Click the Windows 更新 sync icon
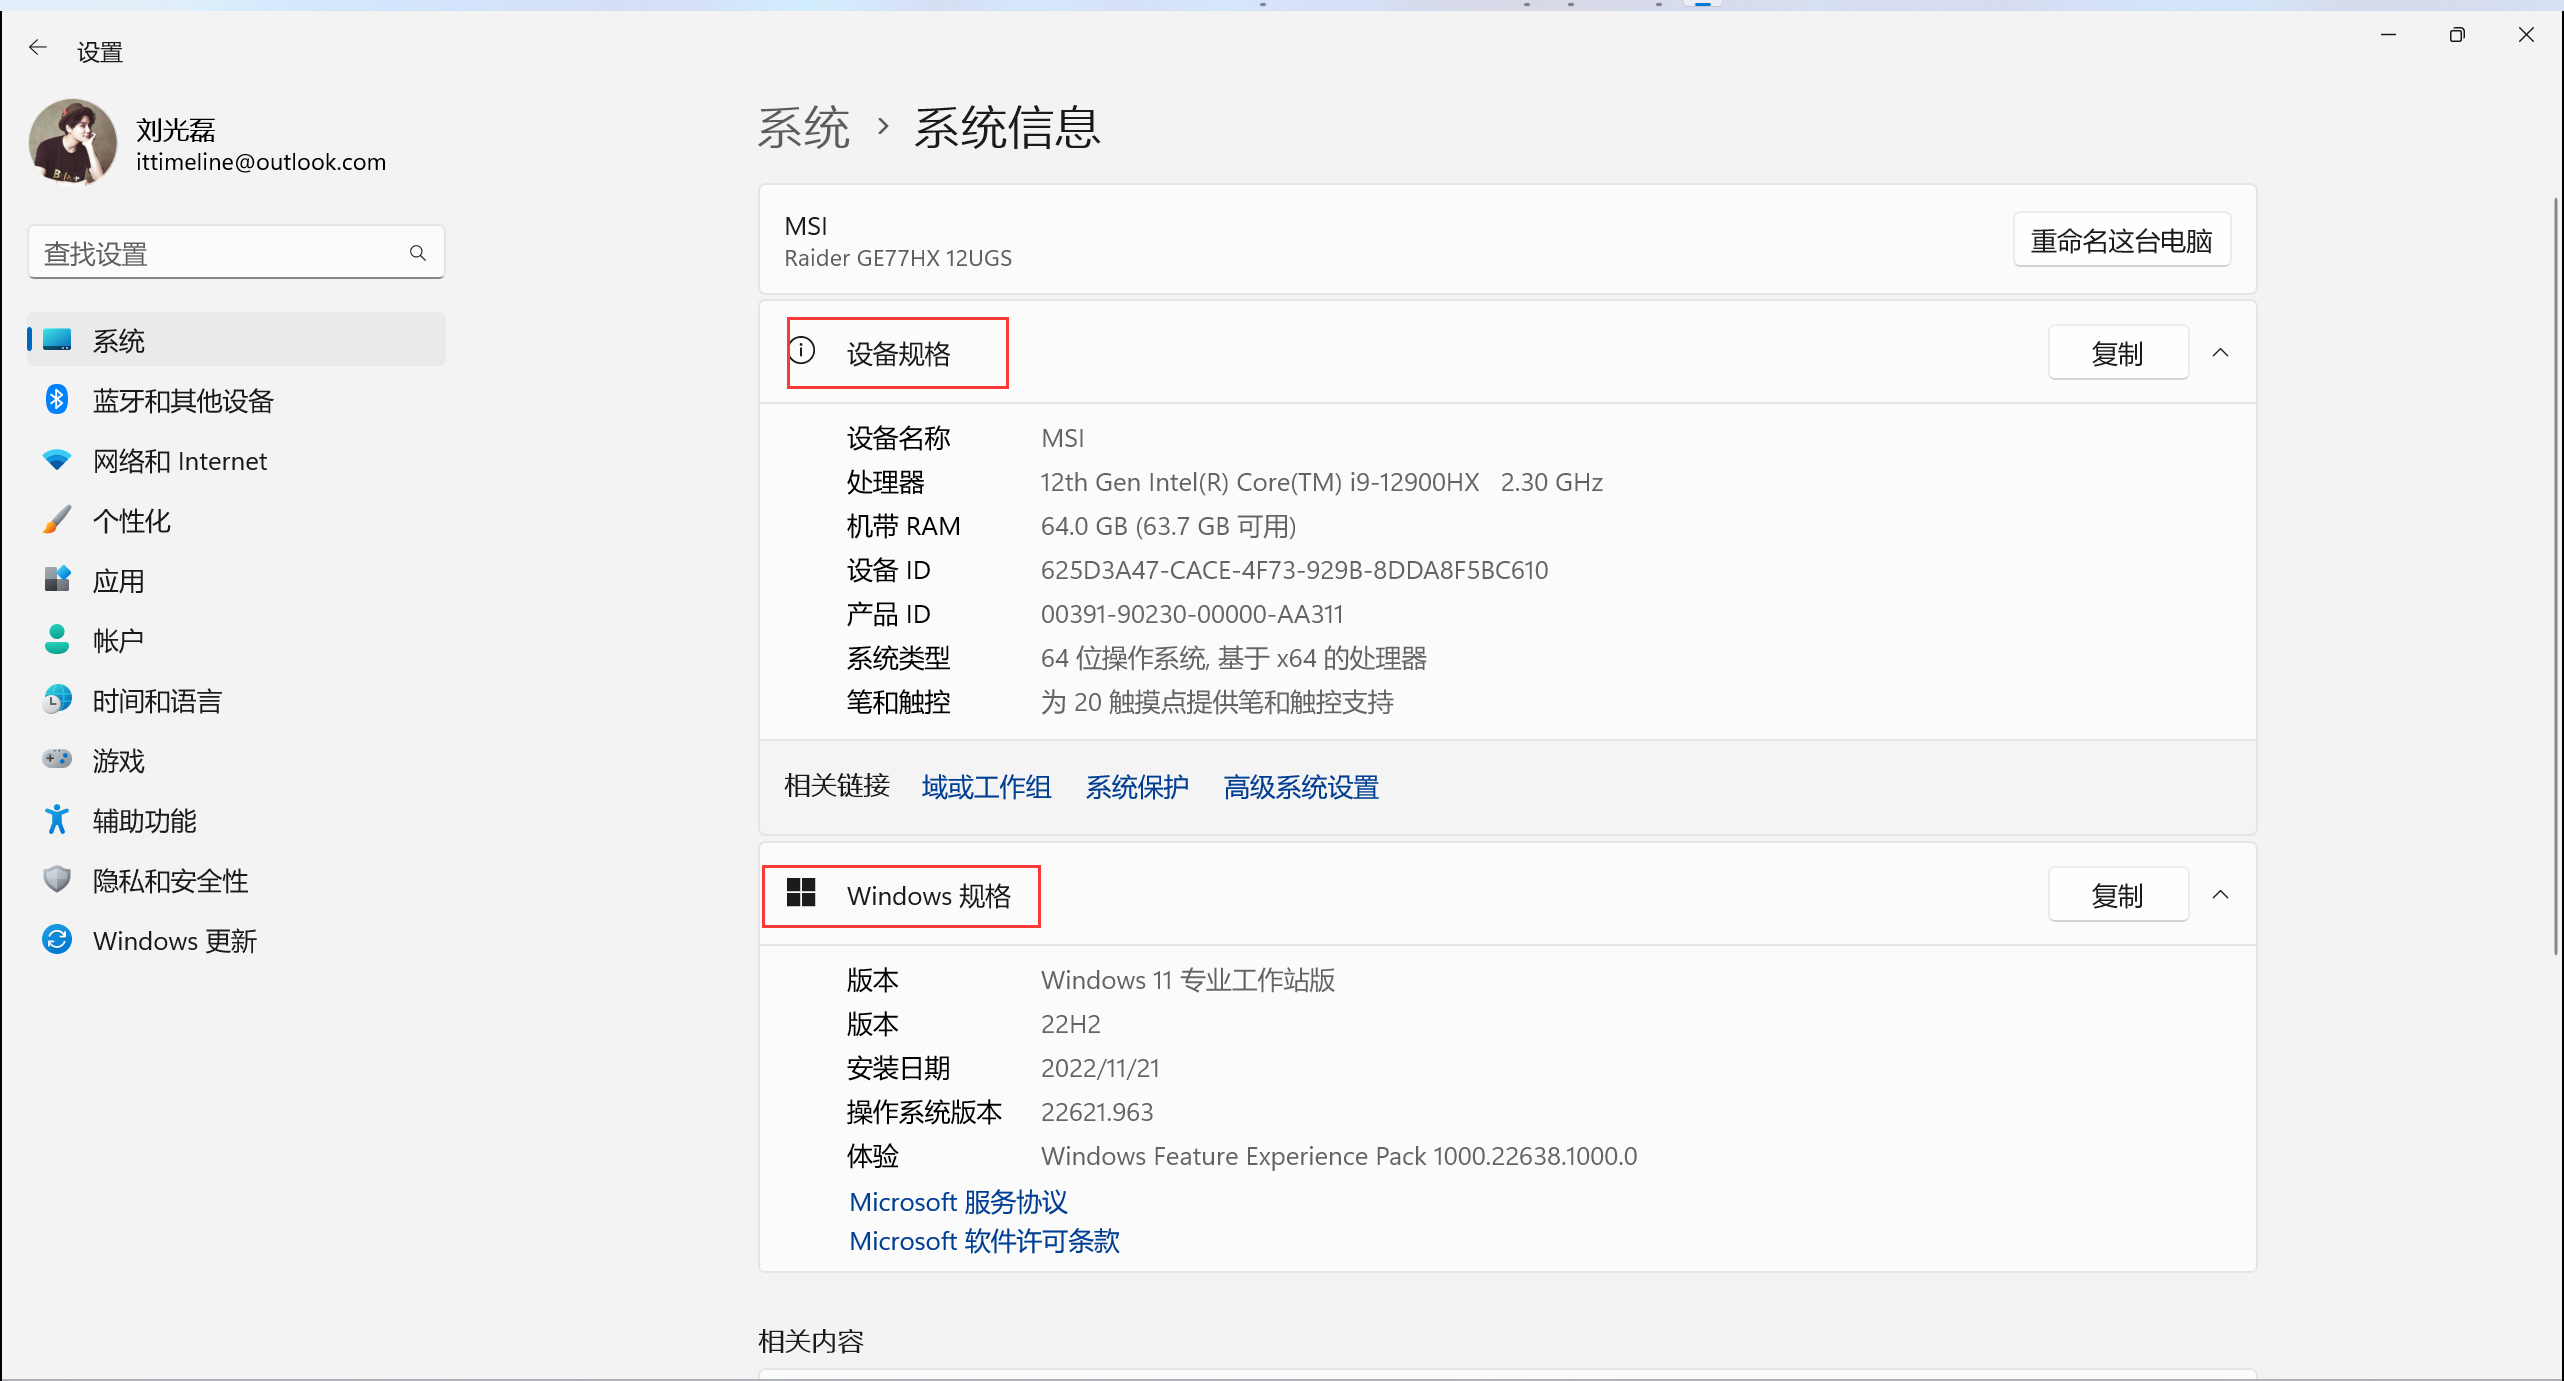 (x=57, y=940)
